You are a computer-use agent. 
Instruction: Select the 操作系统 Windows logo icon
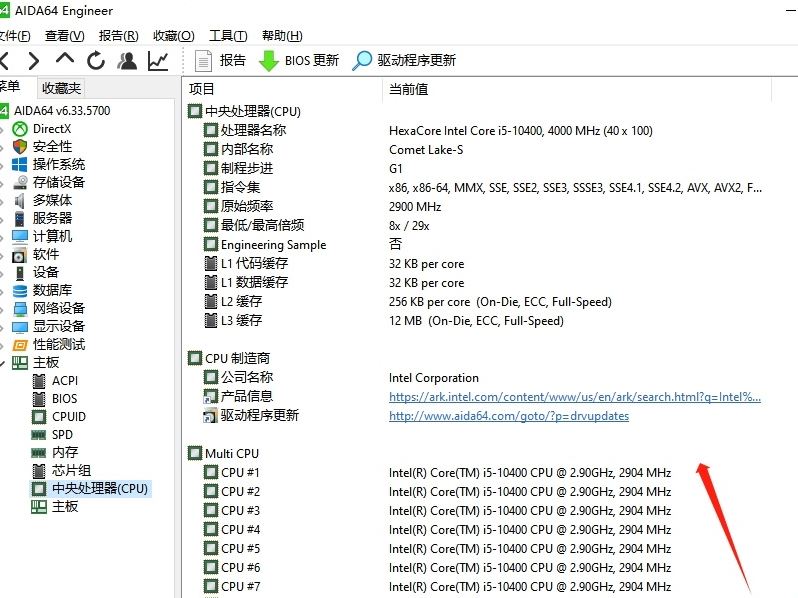[20, 165]
